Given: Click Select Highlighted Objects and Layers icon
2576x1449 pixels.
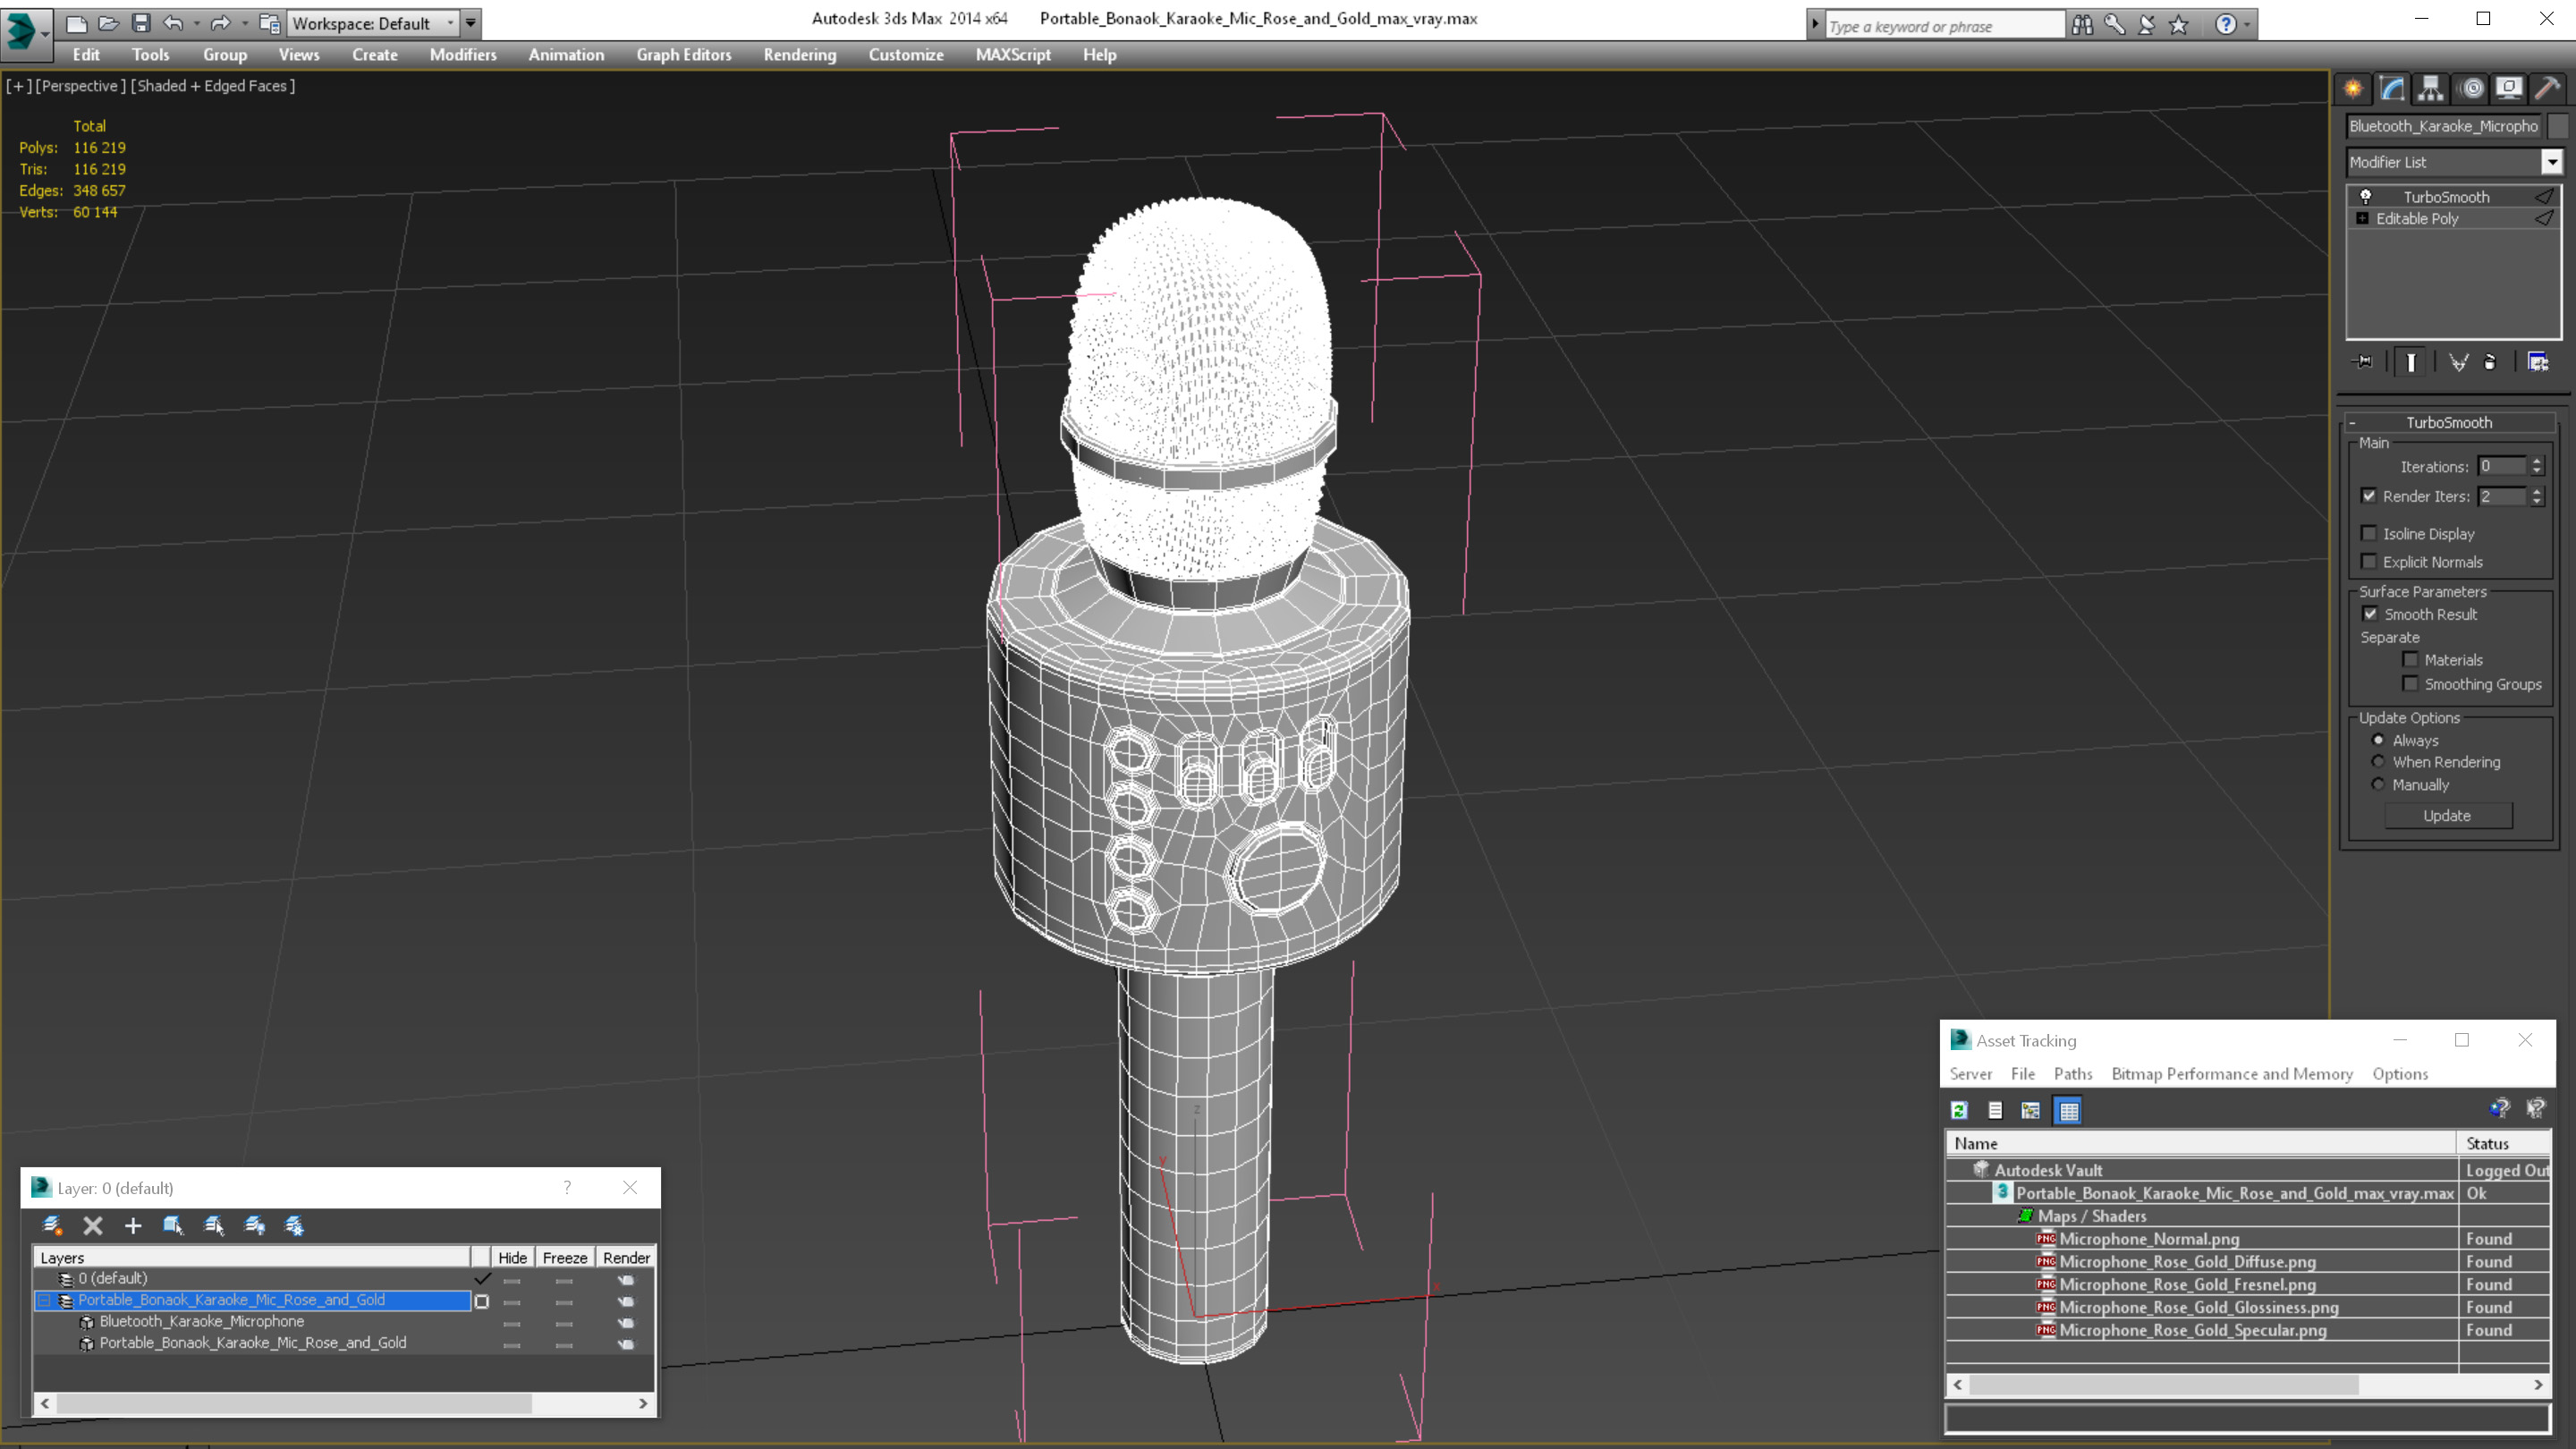Looking at the screenshot, I should (173, 1225).
